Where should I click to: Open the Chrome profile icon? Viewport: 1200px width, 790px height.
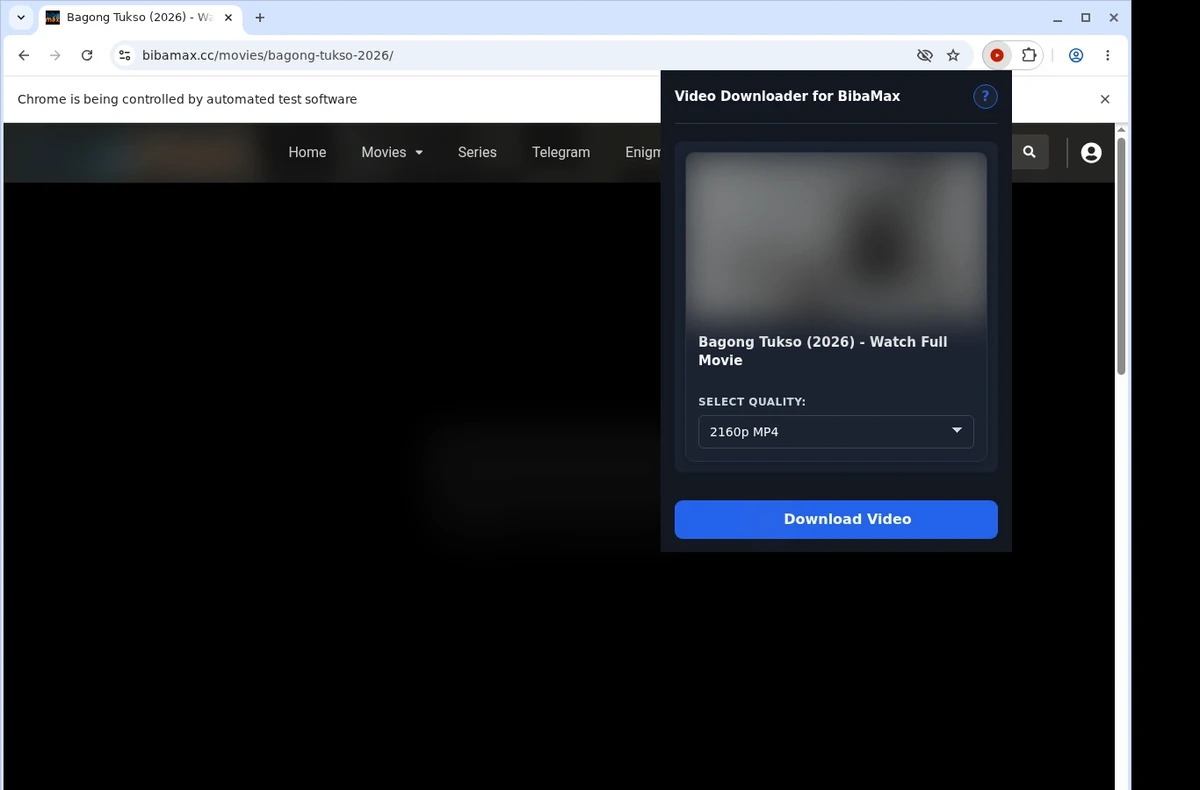pyautogui.click(x=1076, y=56)
